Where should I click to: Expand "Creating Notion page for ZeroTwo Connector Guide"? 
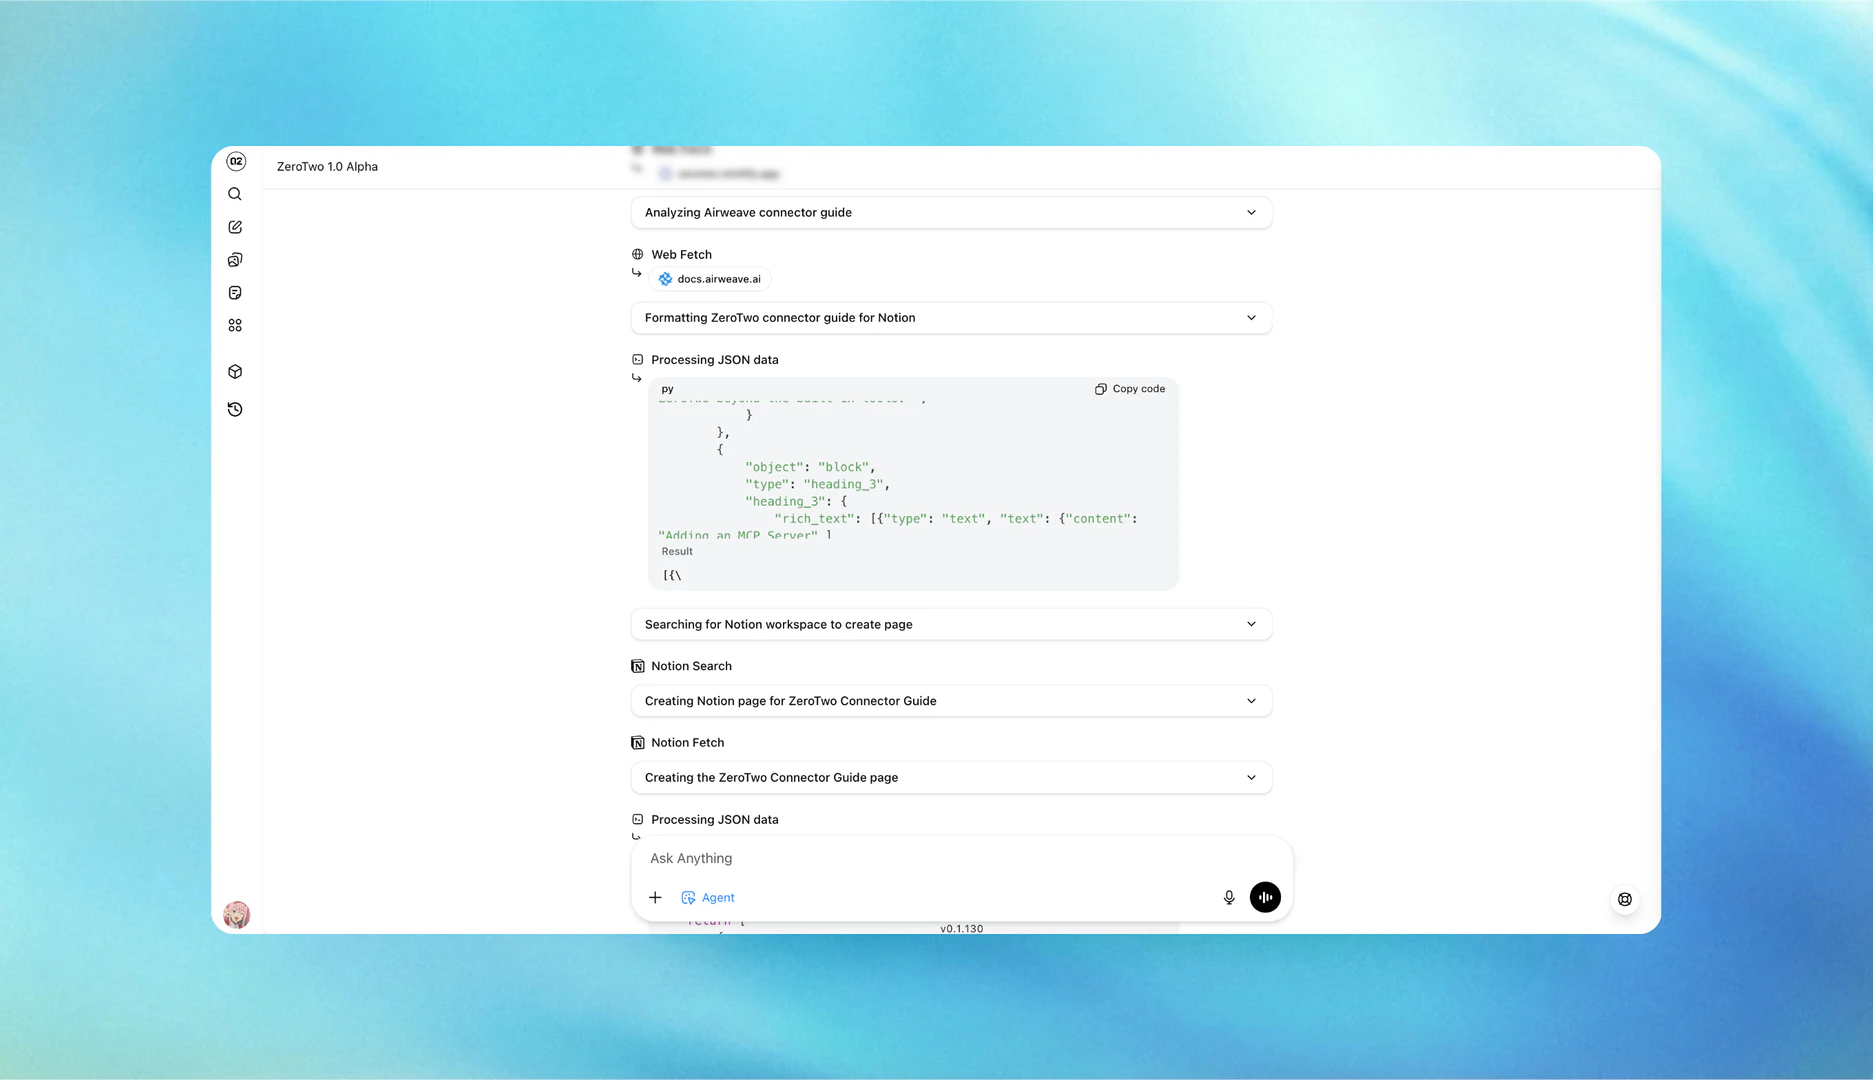pyautogui.click(x=950, y=701)
